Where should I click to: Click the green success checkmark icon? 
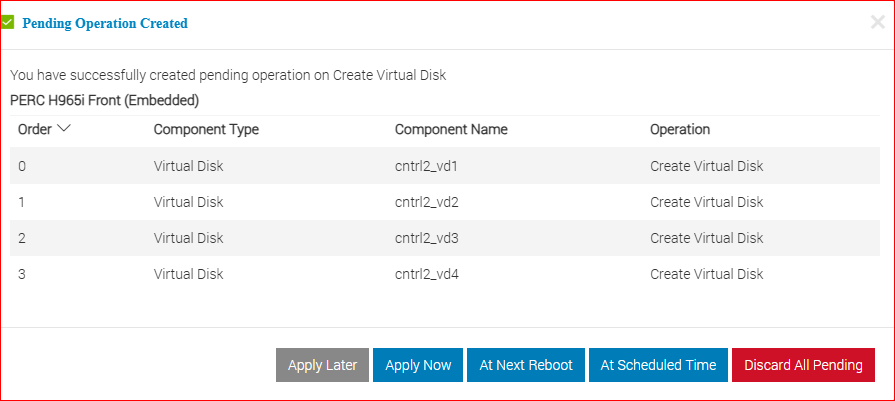click(7, 22)
